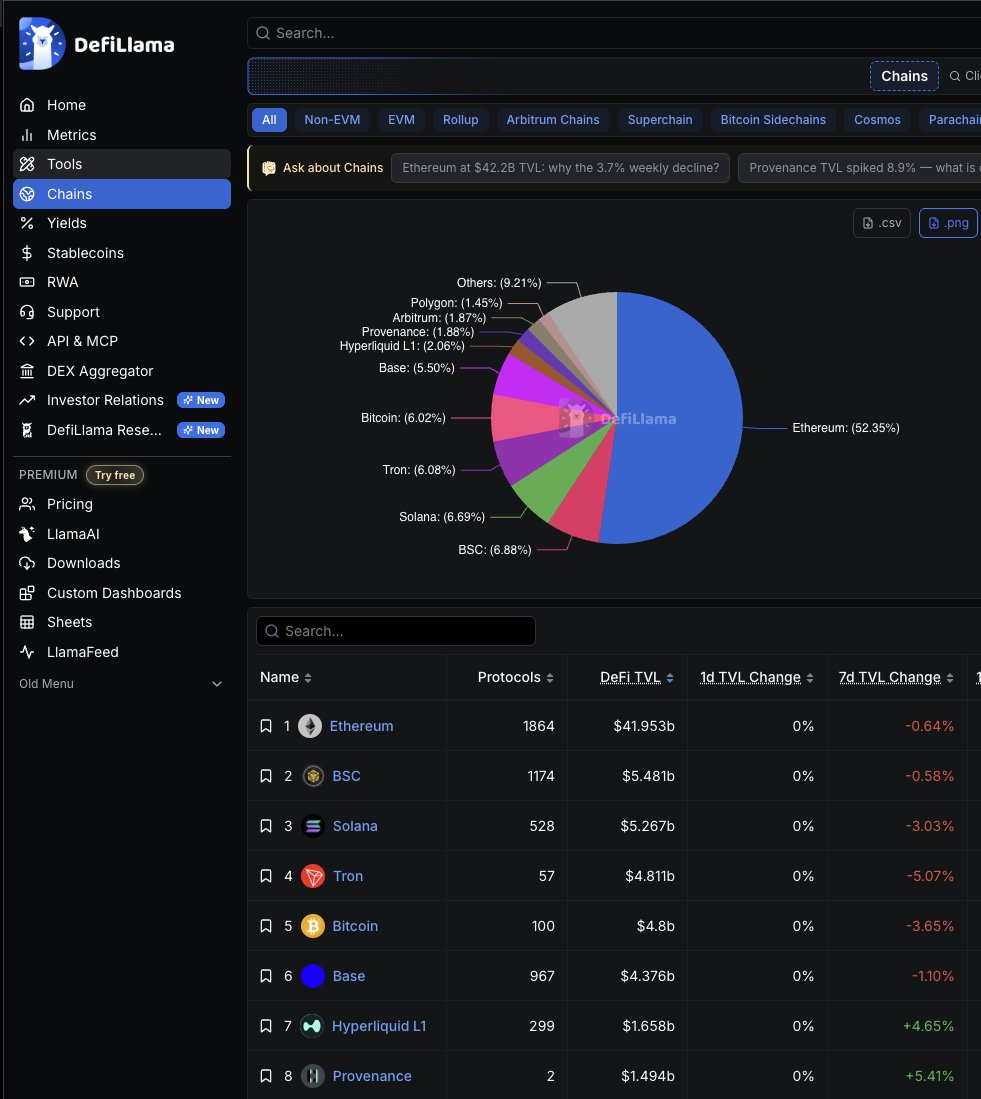Sort by 7d TVL Change column
981x1099 pixels.
[x=896, y=677]
